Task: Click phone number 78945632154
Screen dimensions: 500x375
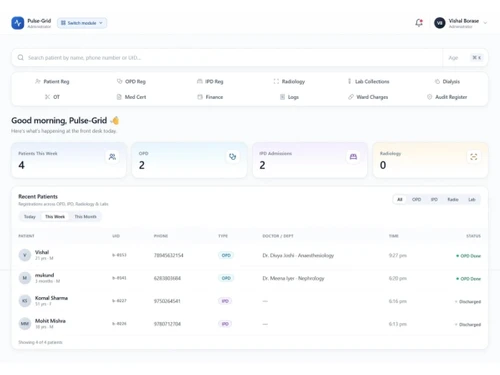Action: click(x=168, y=255)
